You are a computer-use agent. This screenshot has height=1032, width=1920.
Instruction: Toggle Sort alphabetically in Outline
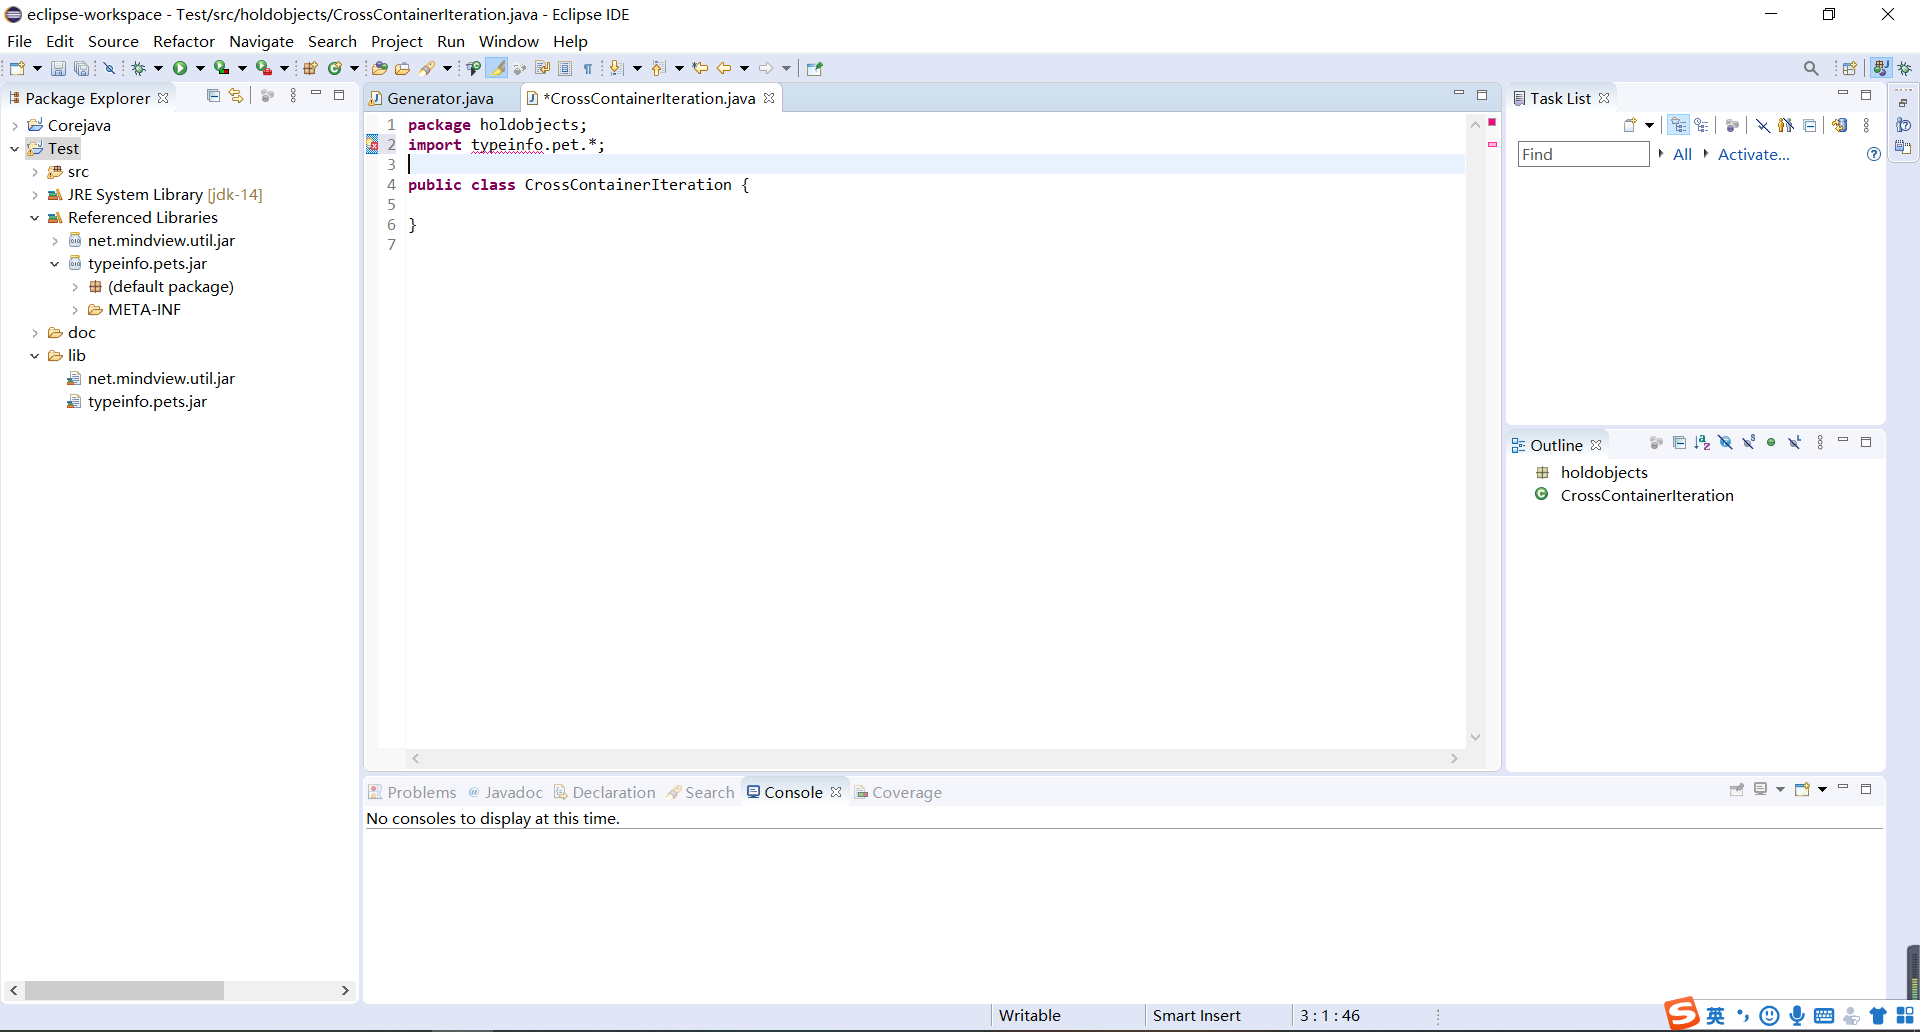coord(1702,443)
